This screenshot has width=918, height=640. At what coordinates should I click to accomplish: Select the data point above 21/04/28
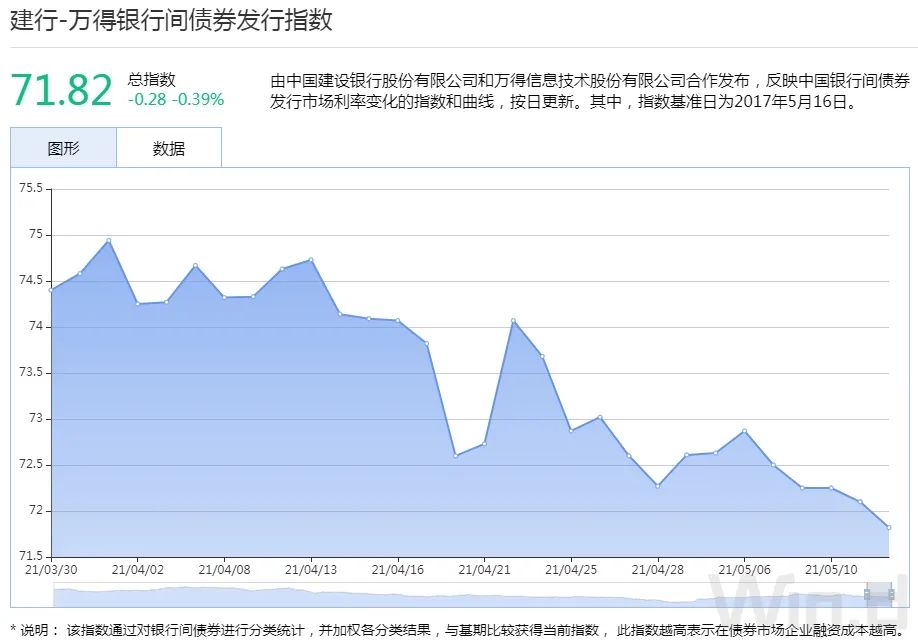[657, 486]
